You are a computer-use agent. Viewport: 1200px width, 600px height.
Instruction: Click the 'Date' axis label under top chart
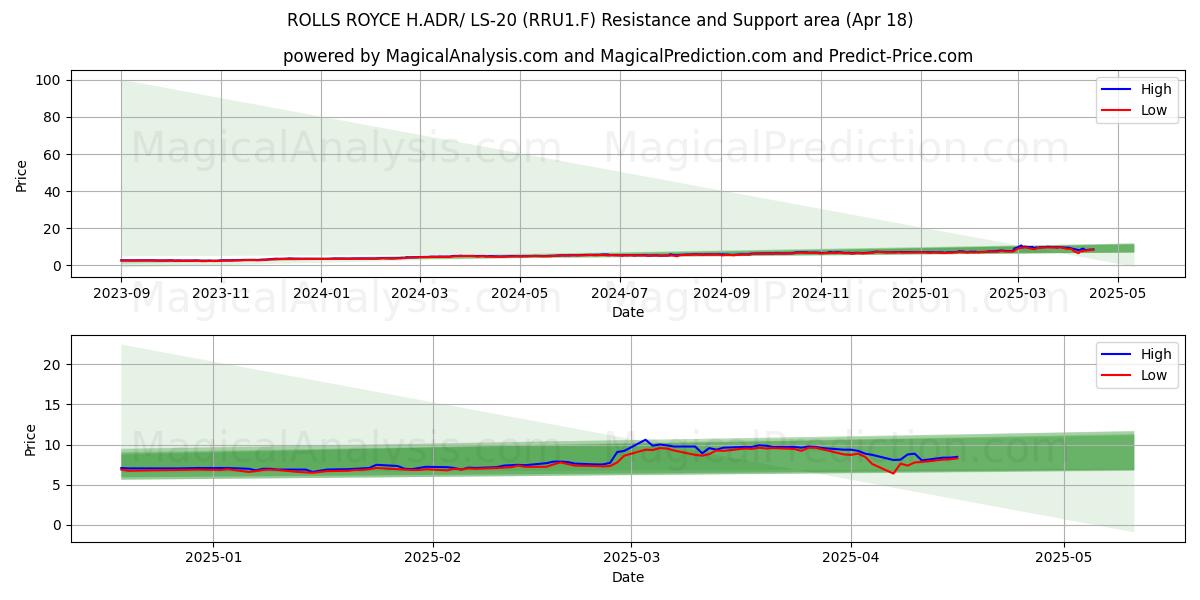627,313
